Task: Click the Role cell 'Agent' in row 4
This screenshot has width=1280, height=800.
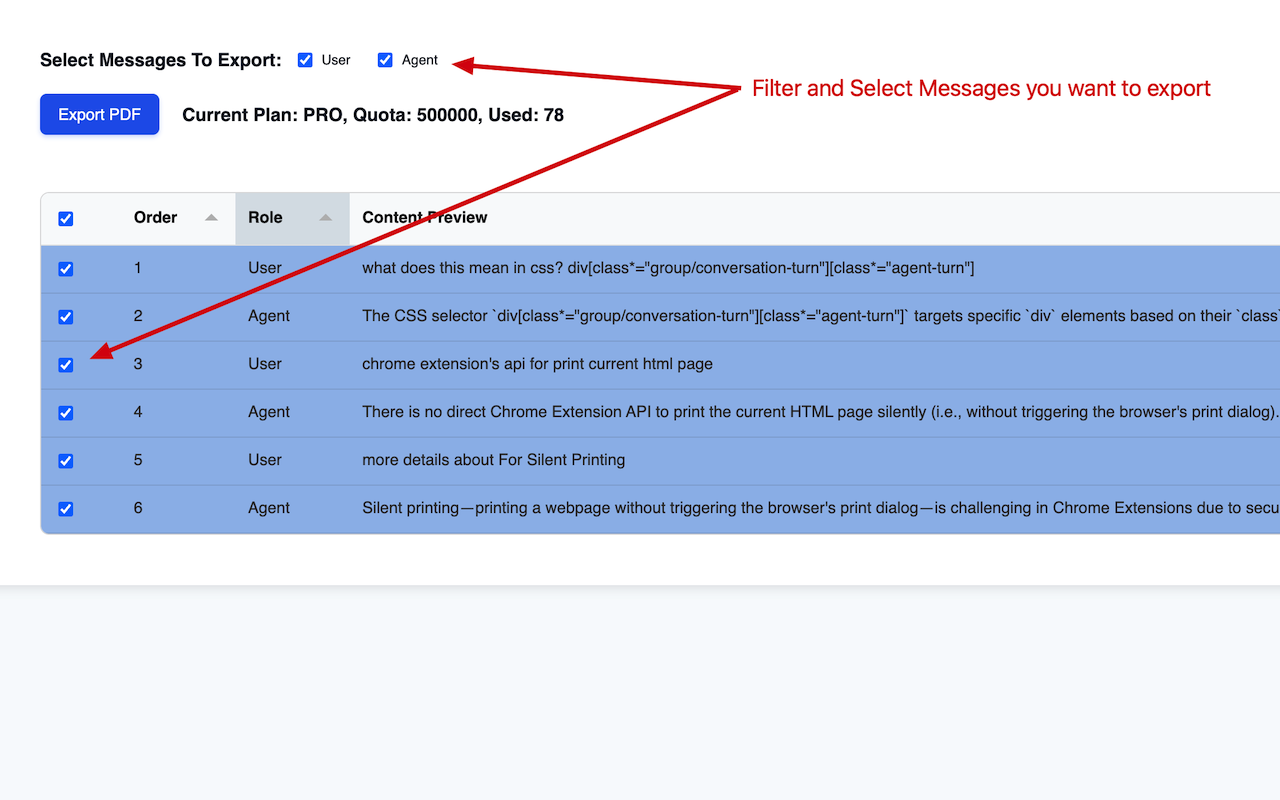Action: tap(269, 412)
